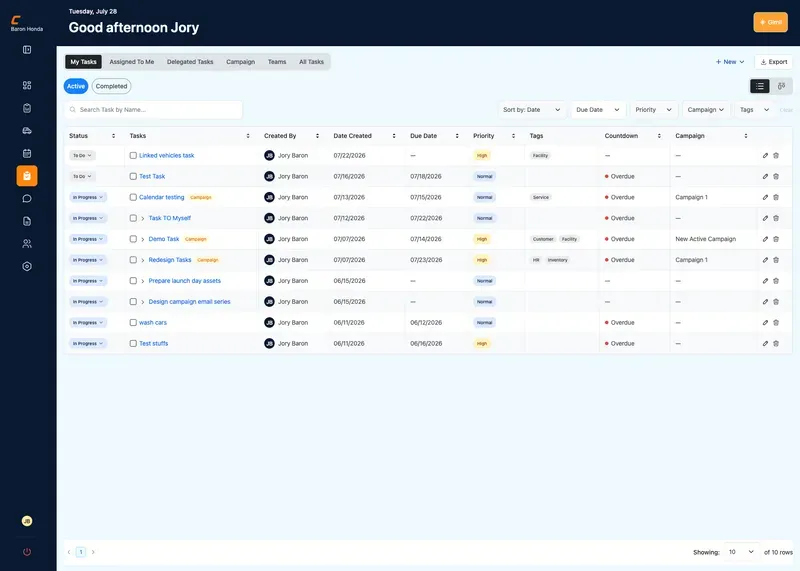Check the Test Task checkbox
The height and width of the screenshot is (571, 800).
click(x=133, y=177)
